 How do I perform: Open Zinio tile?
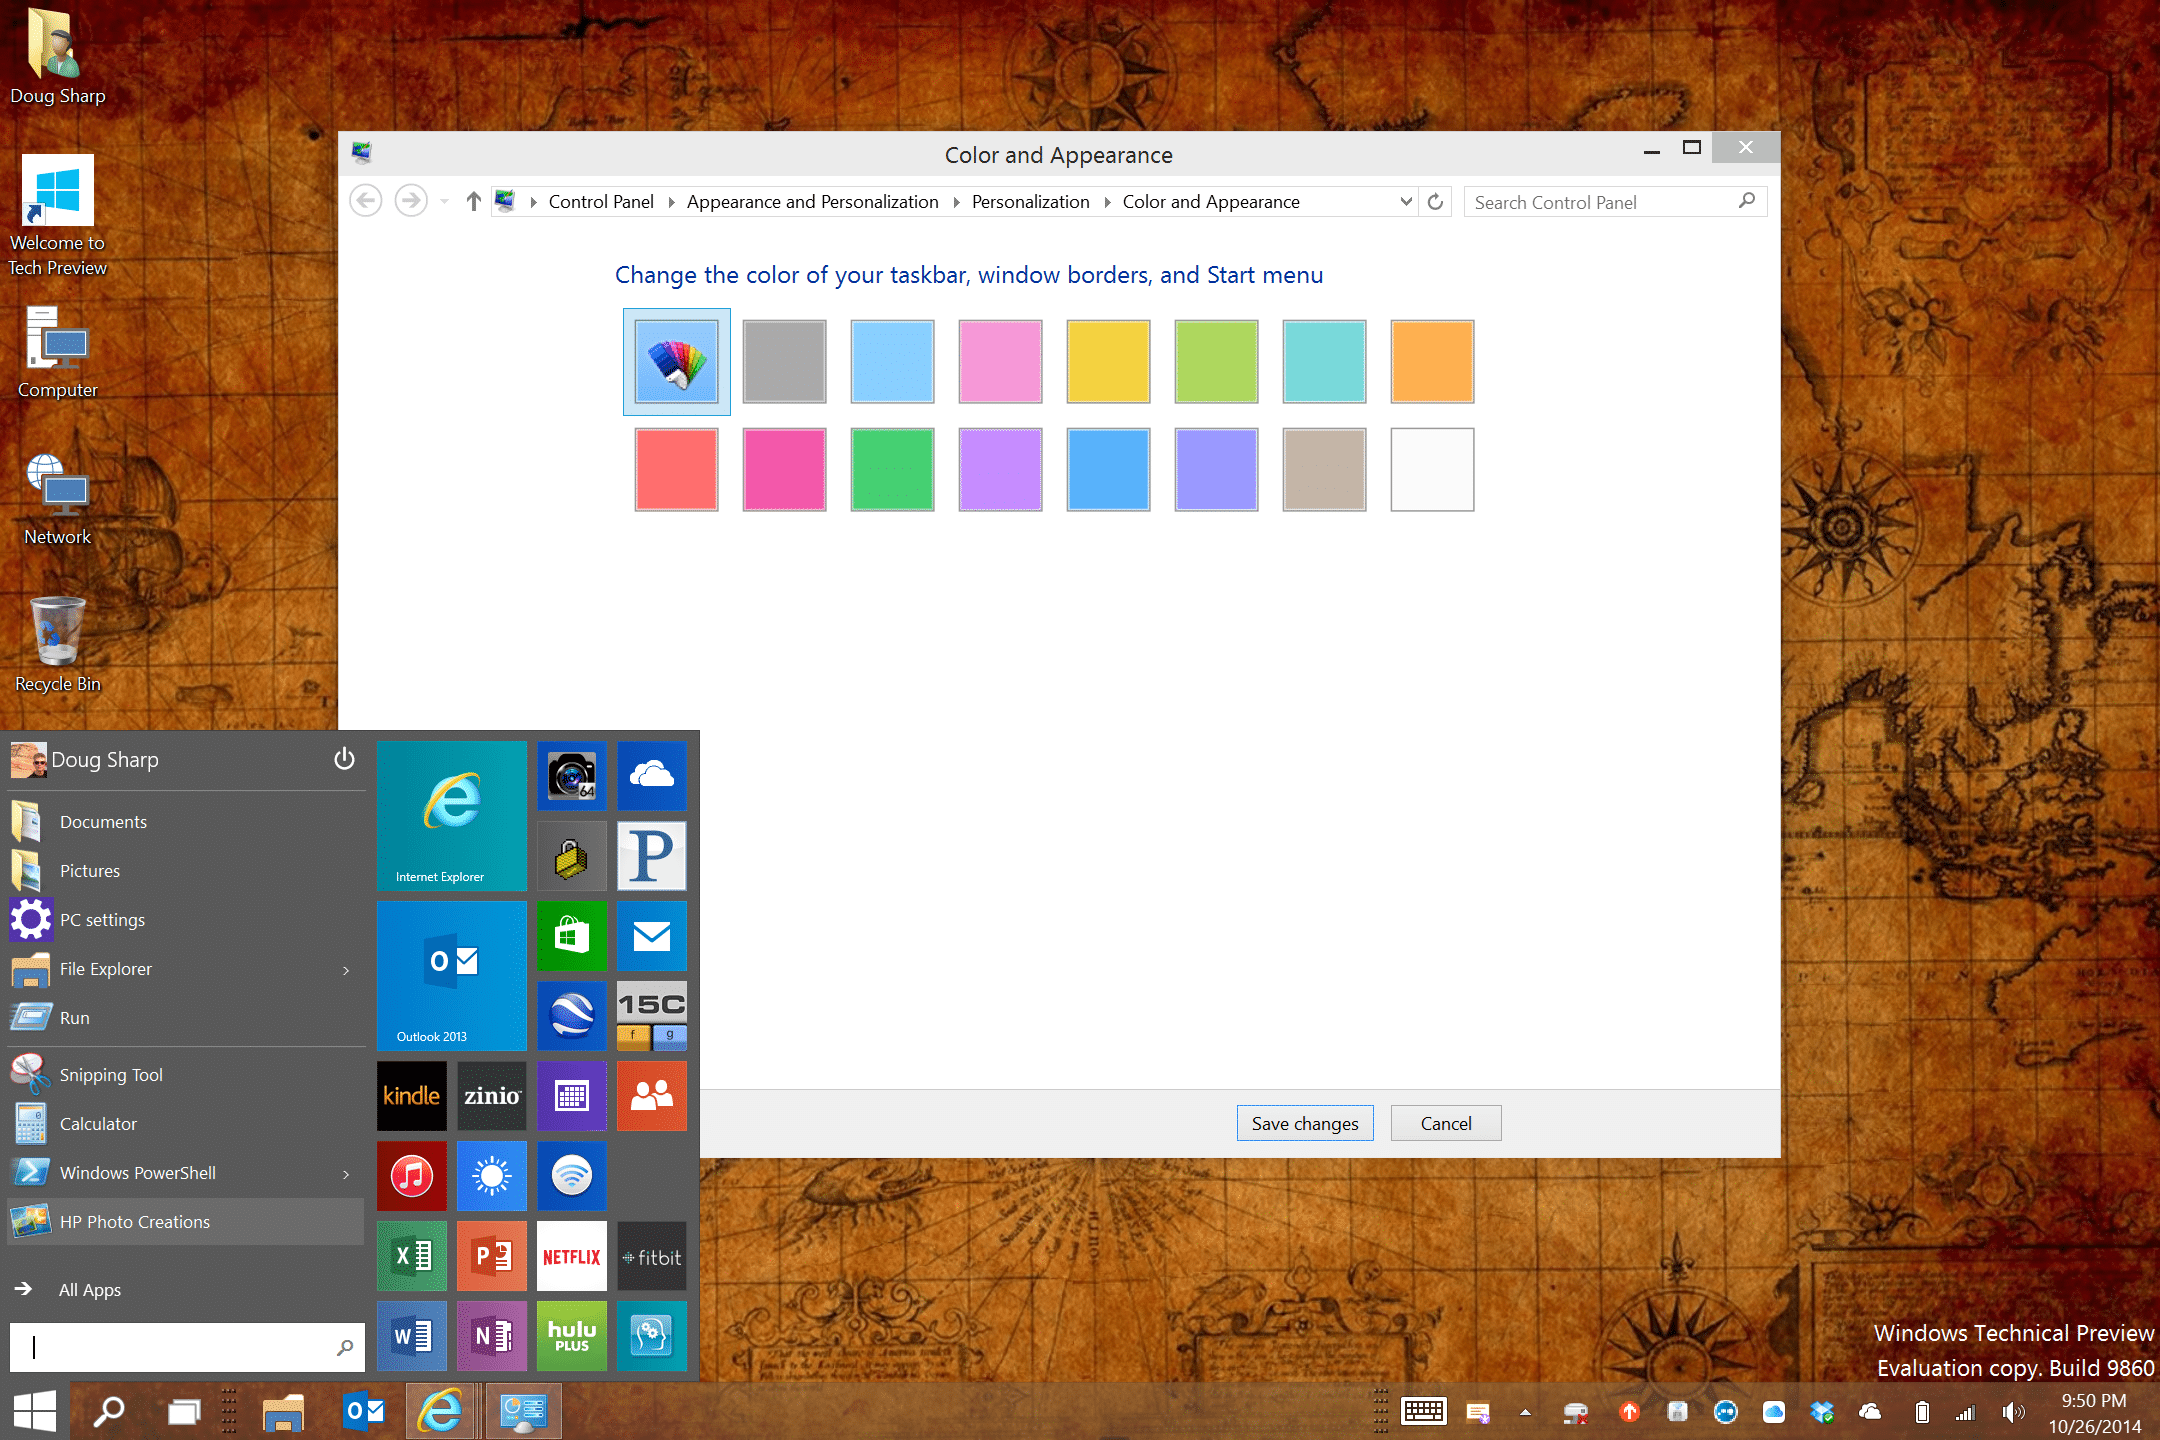(x=492, y=1096)
